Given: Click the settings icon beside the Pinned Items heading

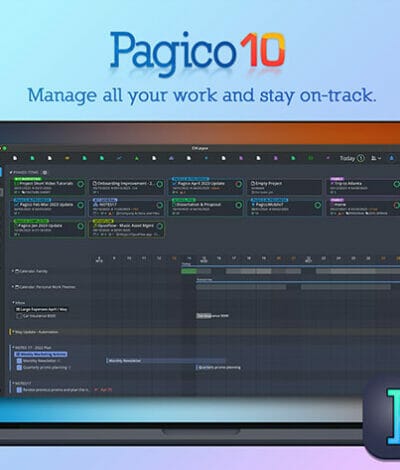Looking at the screenshot, I should coord(44,172).
